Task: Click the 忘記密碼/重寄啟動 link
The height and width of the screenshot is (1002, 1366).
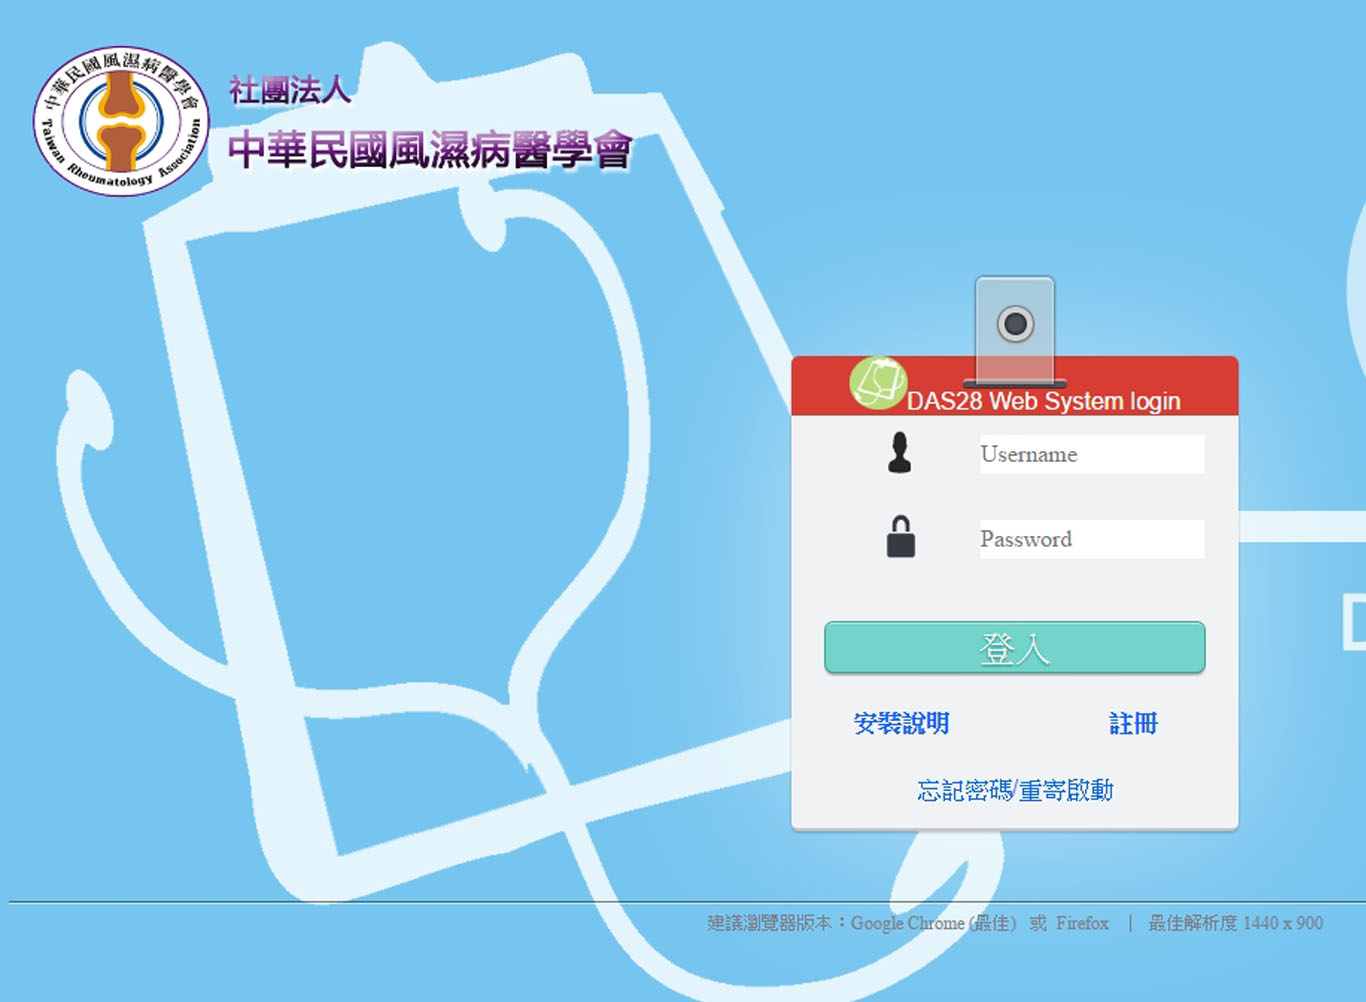Action: click(x=1015, y=790)
